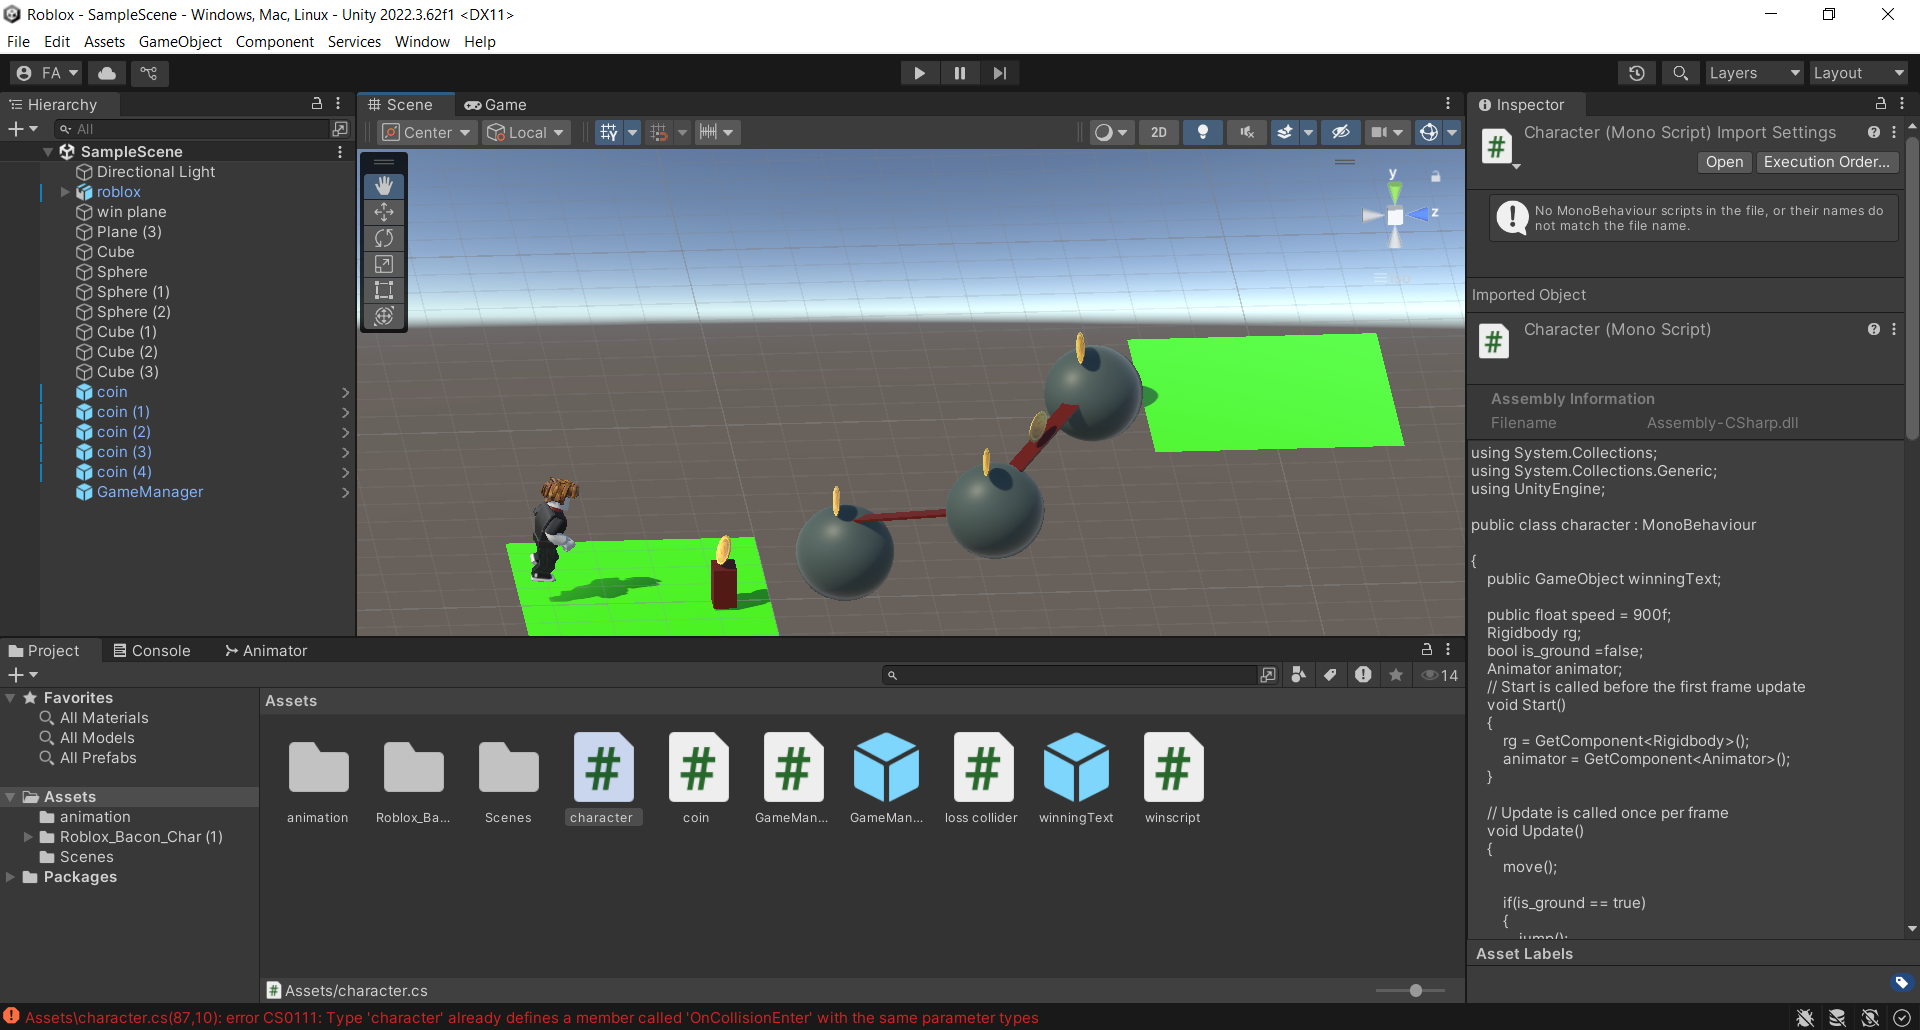Click the Execution Order button in the Inspector
The image size is (1920, 1030).
(1827, 162)
